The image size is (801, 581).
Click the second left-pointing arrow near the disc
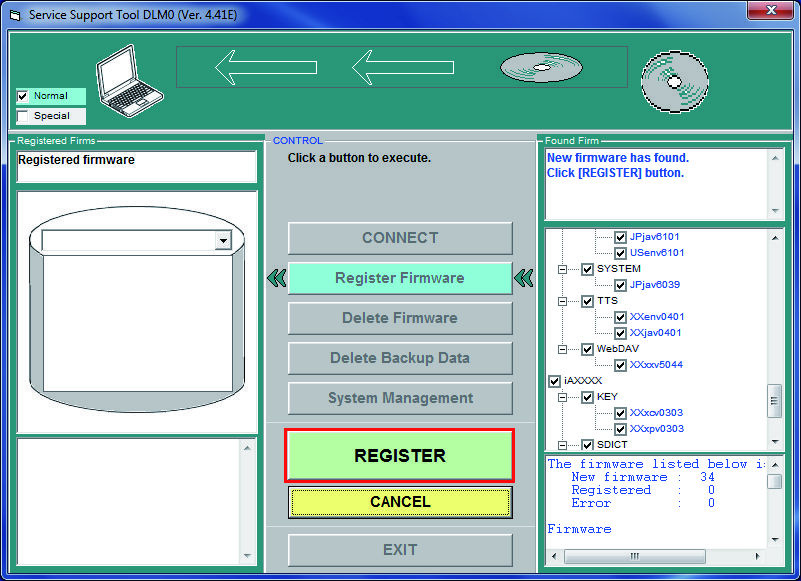[x=403, y=67]
